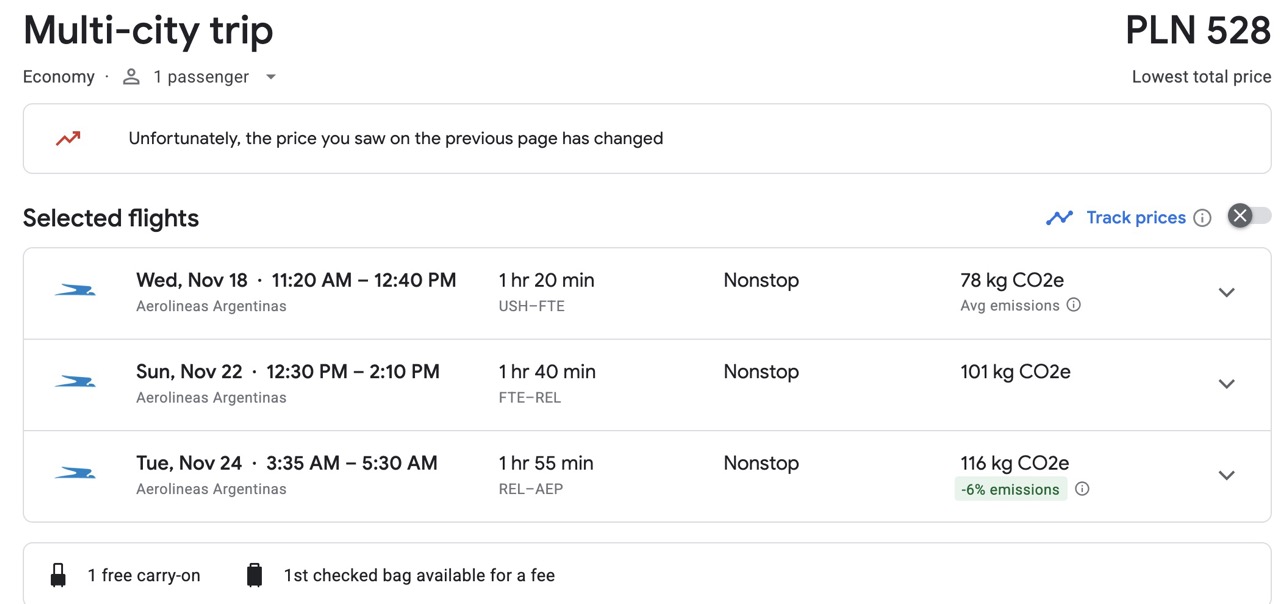Select the -6% emissions badge
This screenshot has height=604, width=1280.
(1011, 489)
